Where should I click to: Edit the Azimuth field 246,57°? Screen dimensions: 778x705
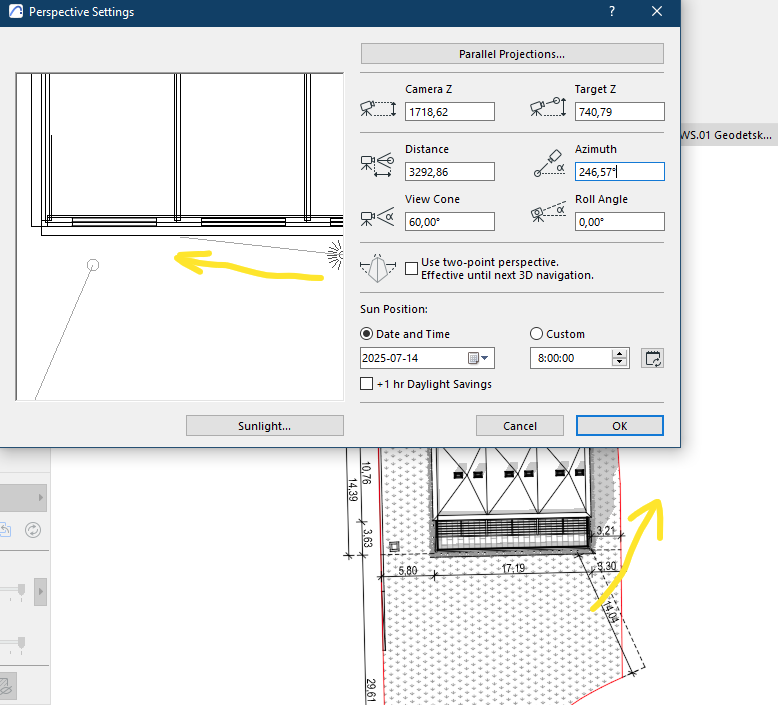tap(619, 172)
